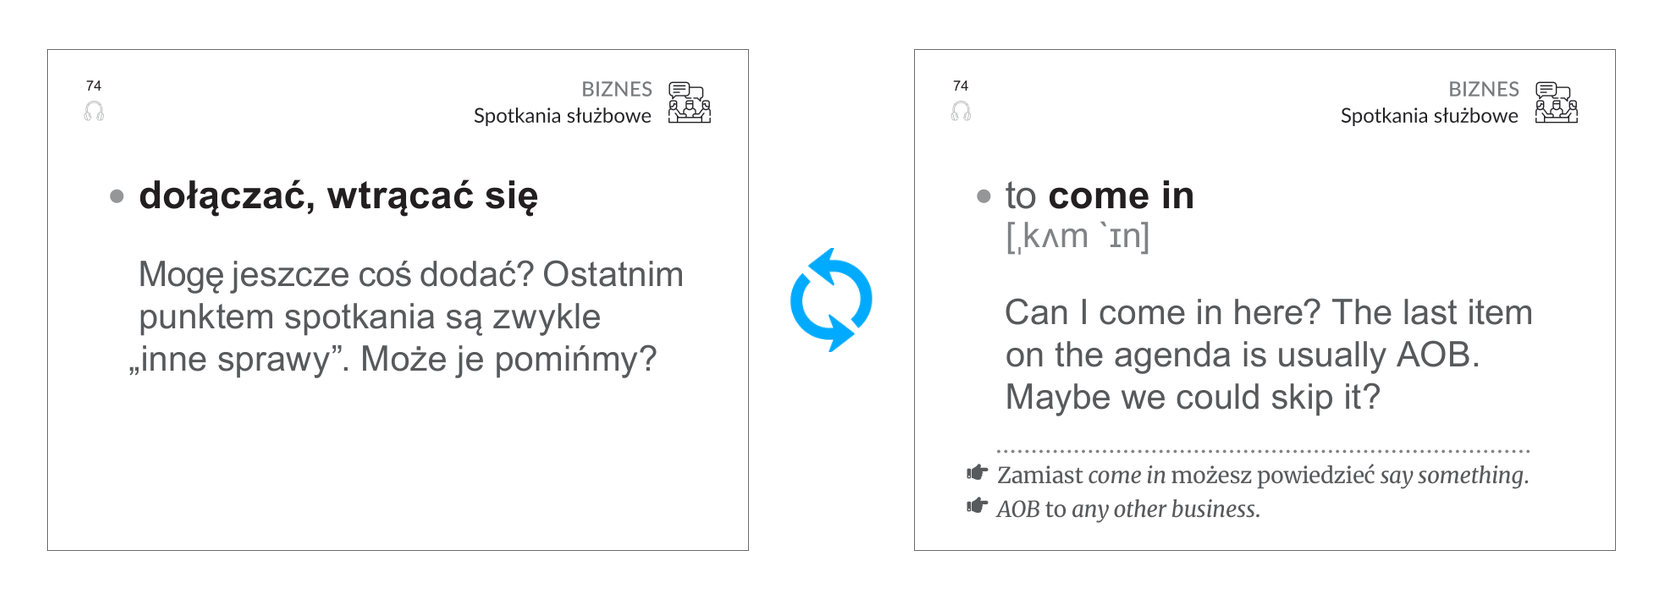Viewport: 1663px width, 600px height.
Task: Click the meeting icon on left card
Action: click(689, 102)
